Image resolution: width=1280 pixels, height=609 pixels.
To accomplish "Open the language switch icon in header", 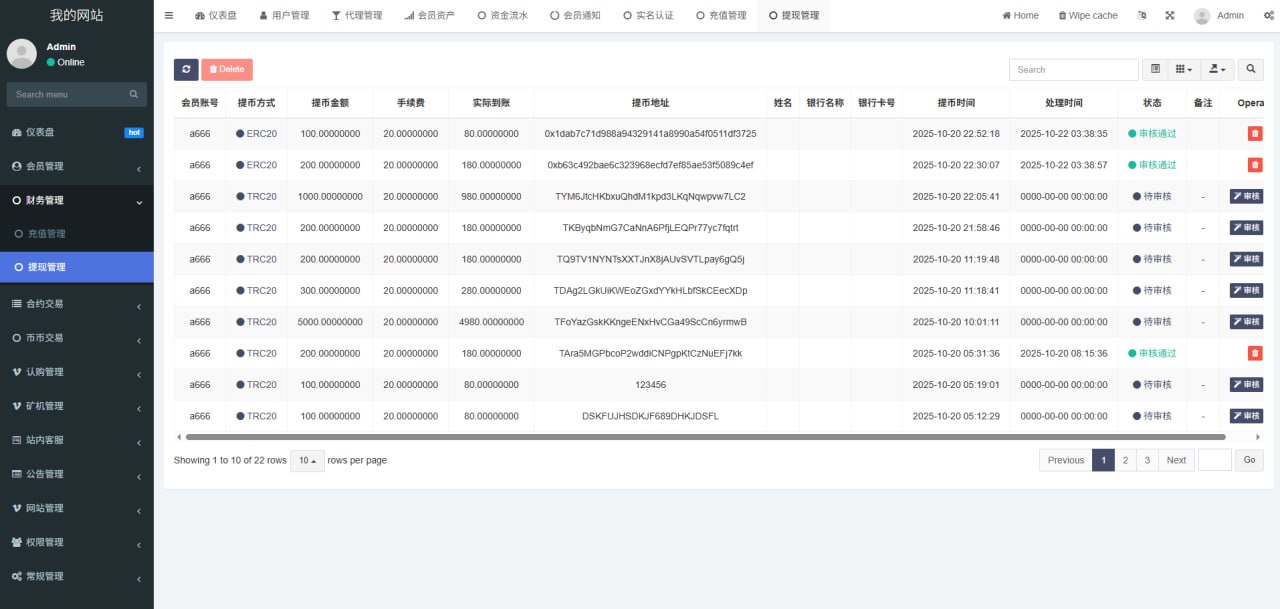I will point(1142,15).
